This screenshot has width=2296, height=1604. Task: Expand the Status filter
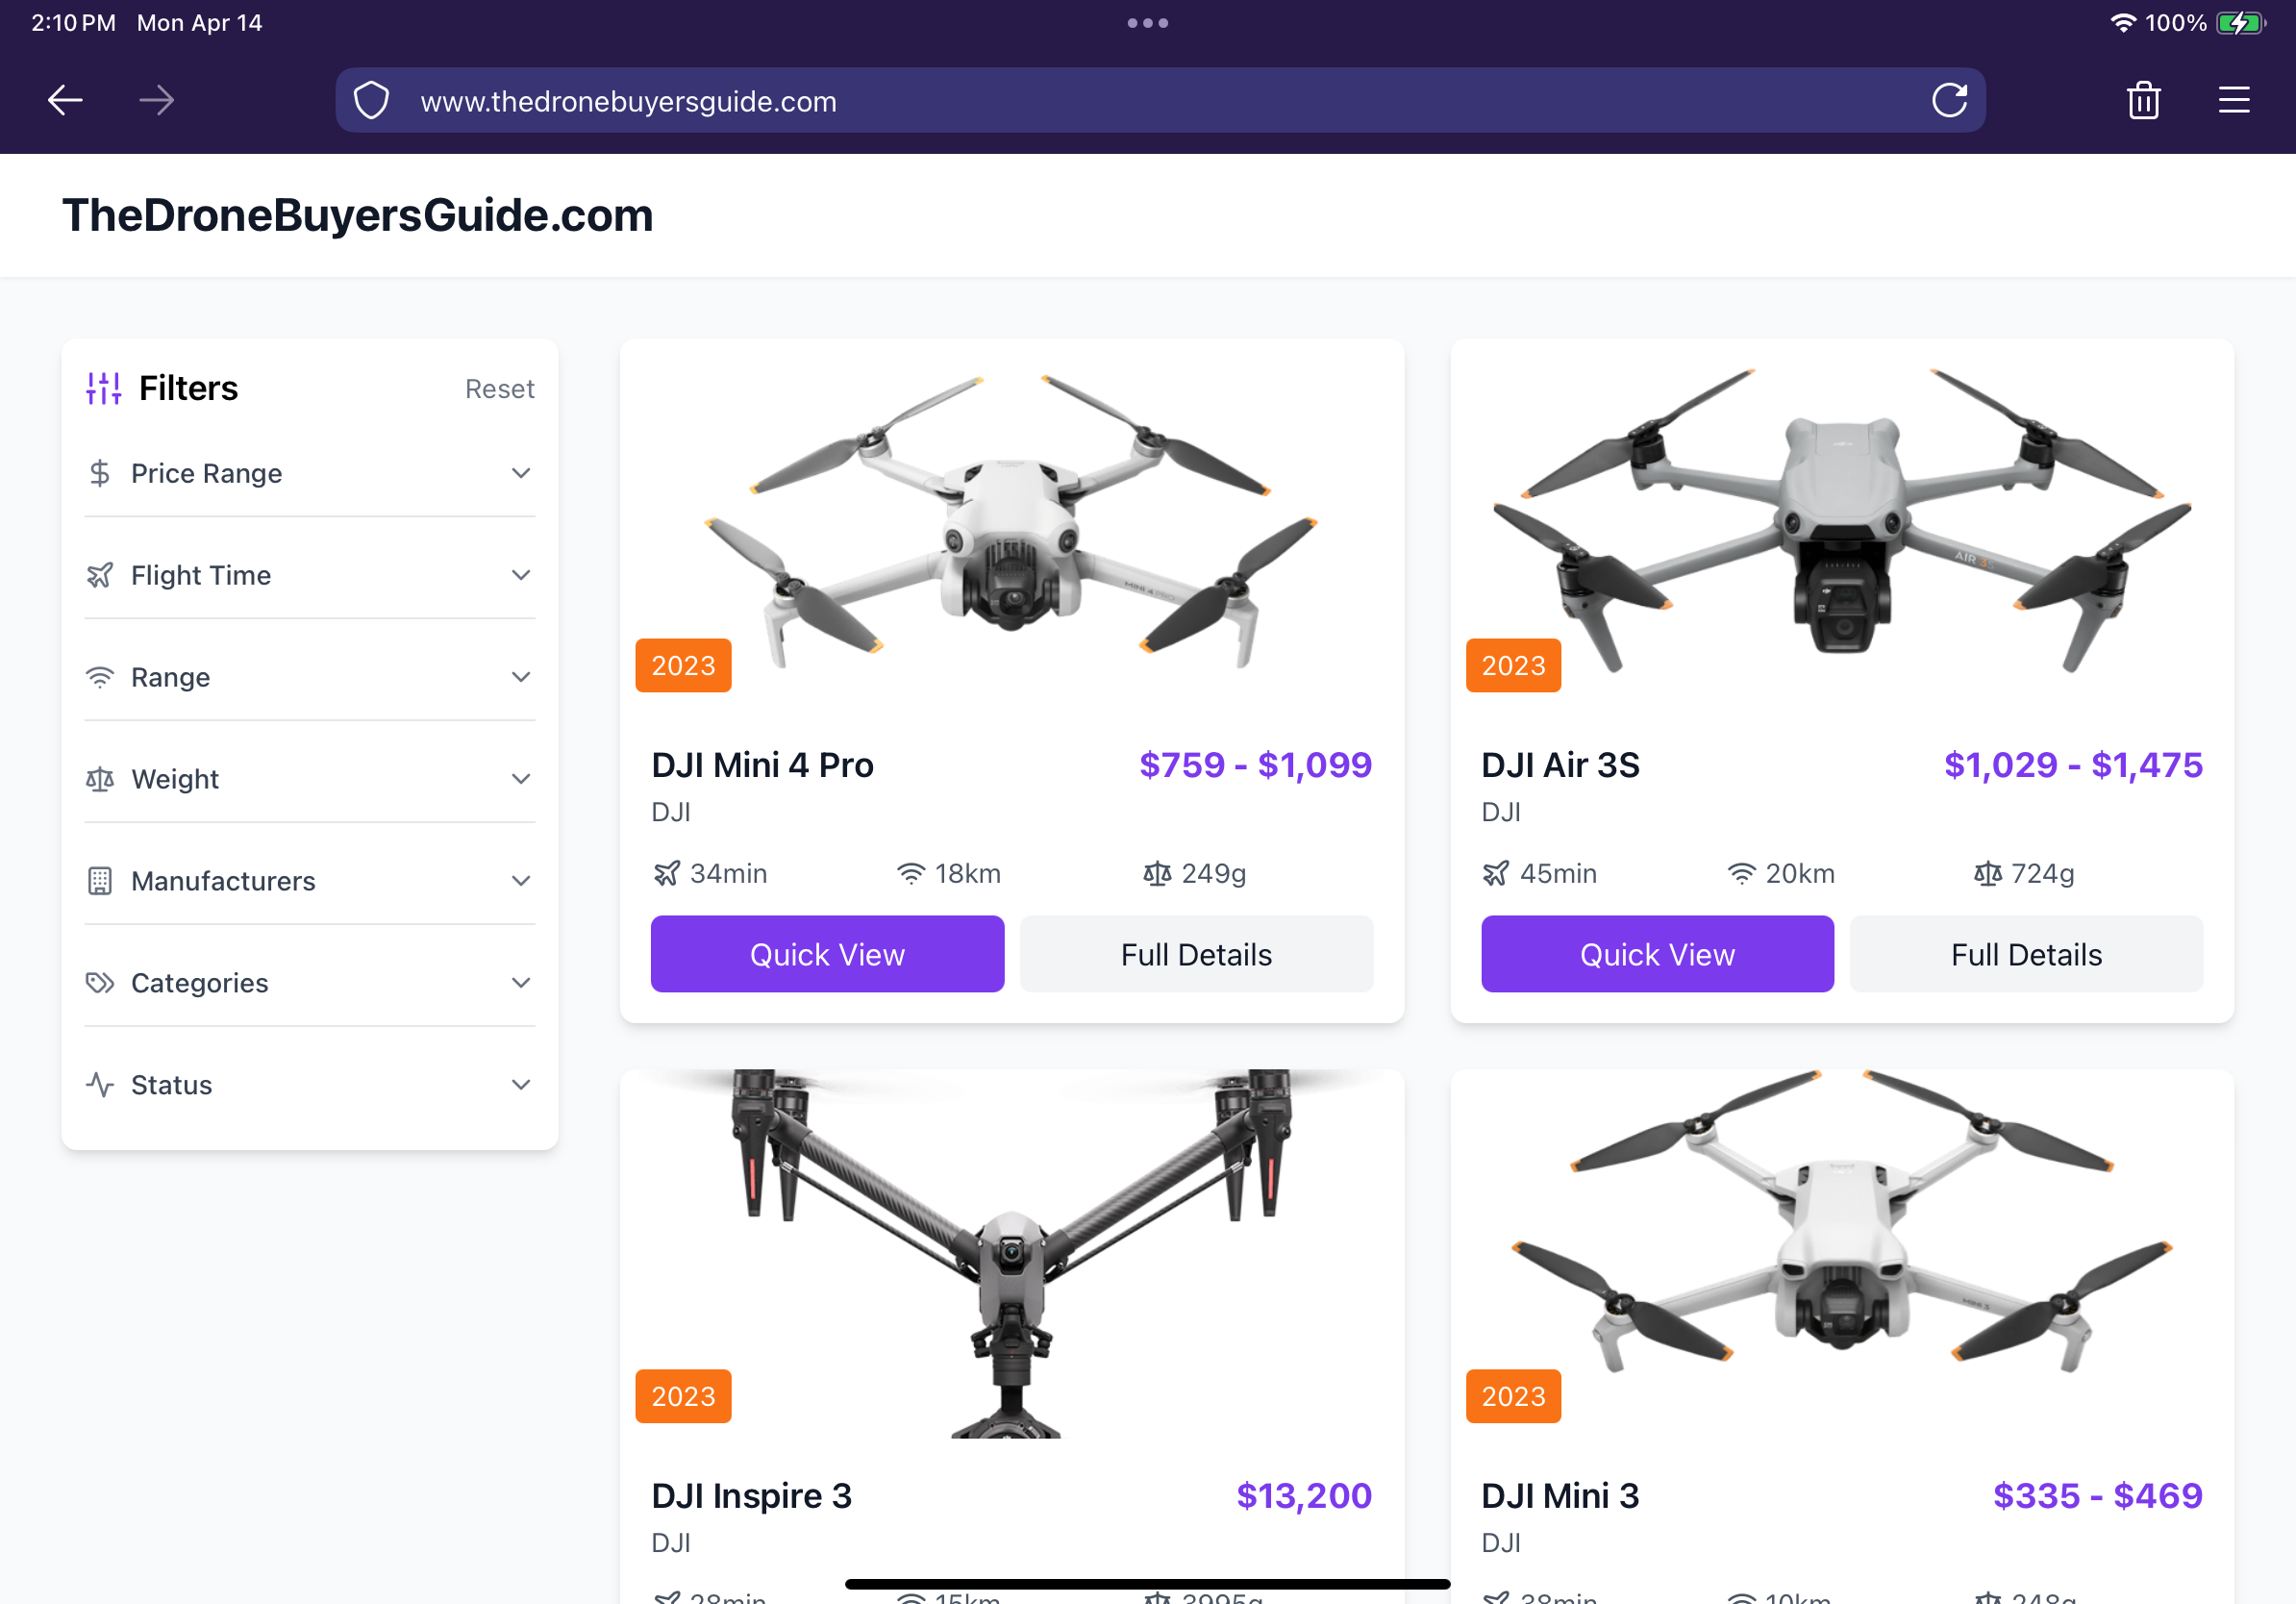[310, 1085]
